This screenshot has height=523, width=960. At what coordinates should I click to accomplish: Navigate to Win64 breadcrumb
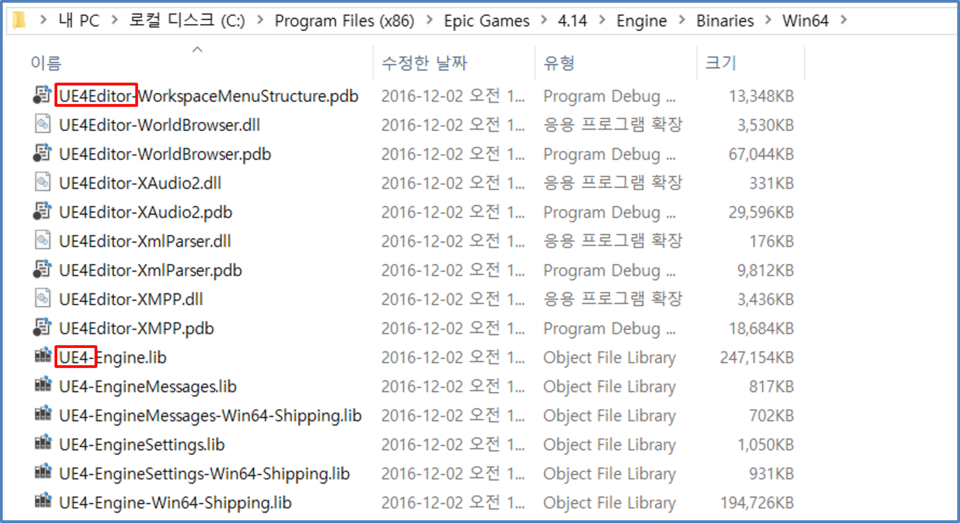tap(806, 21)
